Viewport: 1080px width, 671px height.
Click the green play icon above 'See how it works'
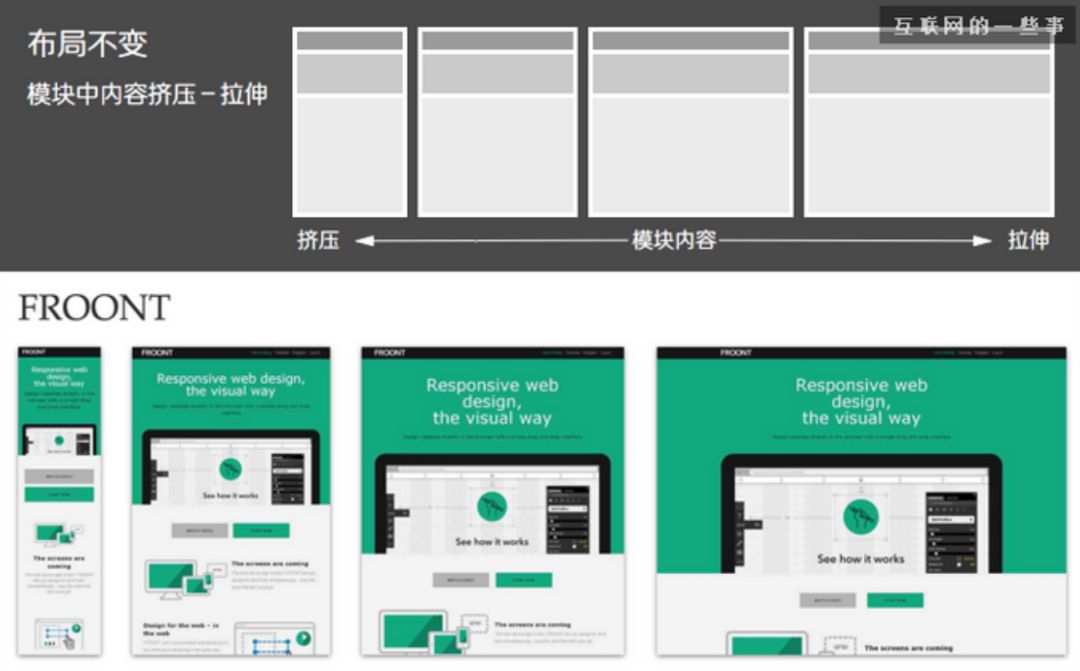[x=858, y=517]
